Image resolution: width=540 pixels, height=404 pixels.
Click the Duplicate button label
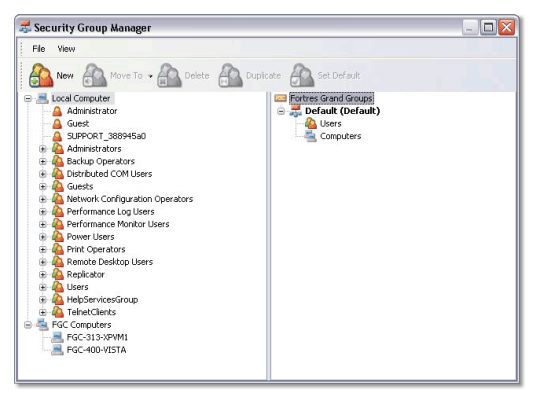pos(263,75)
